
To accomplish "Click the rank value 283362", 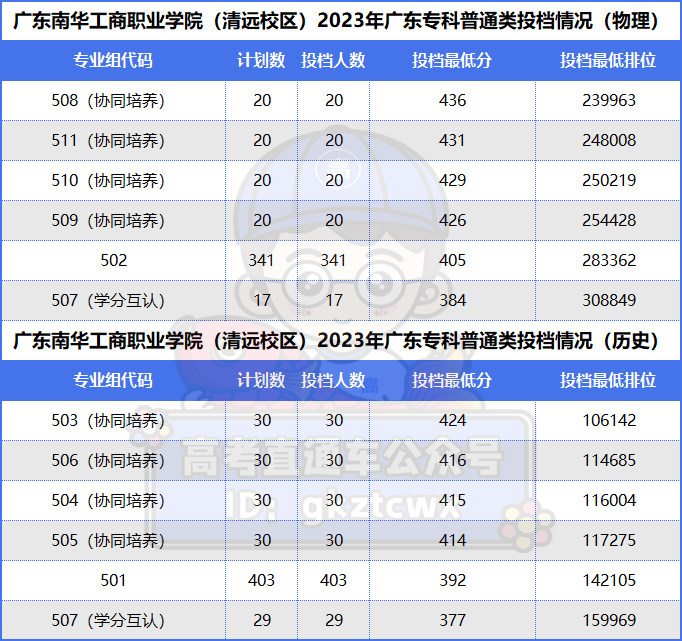I will click(609, 260).
